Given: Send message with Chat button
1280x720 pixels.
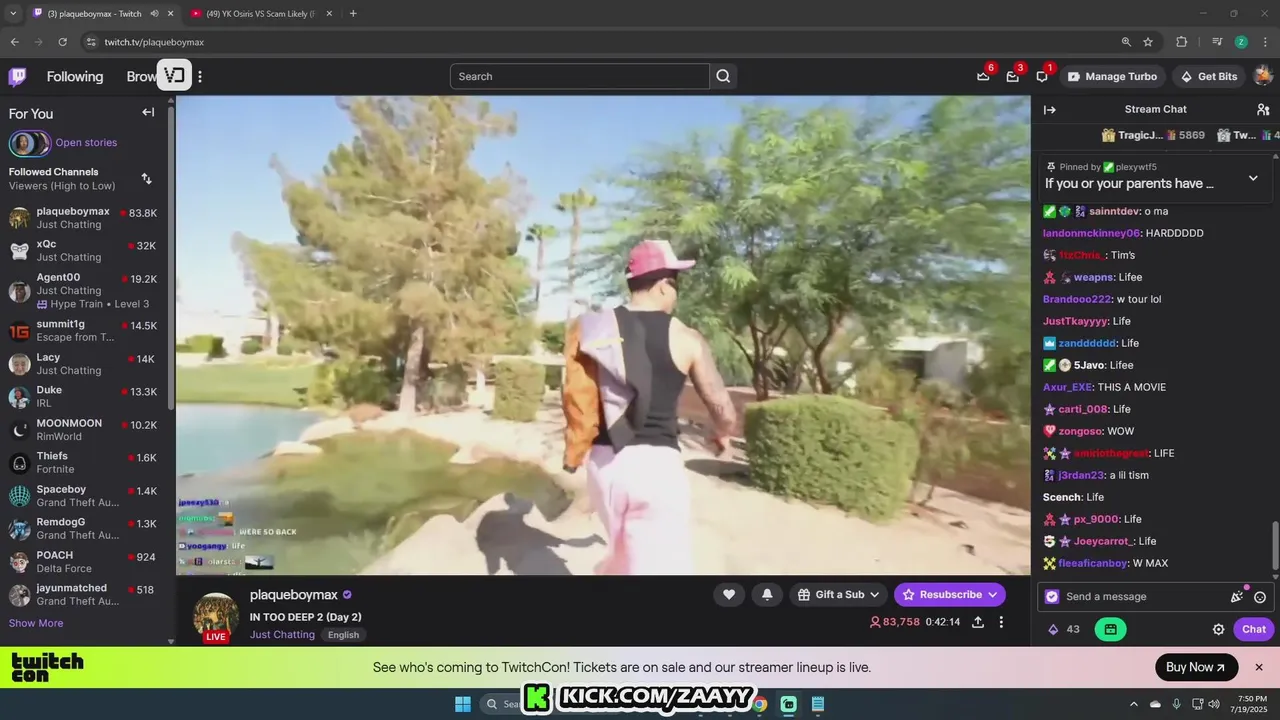Looking at the screenshot, I should pyautogui.click(x=1254, y=629).
